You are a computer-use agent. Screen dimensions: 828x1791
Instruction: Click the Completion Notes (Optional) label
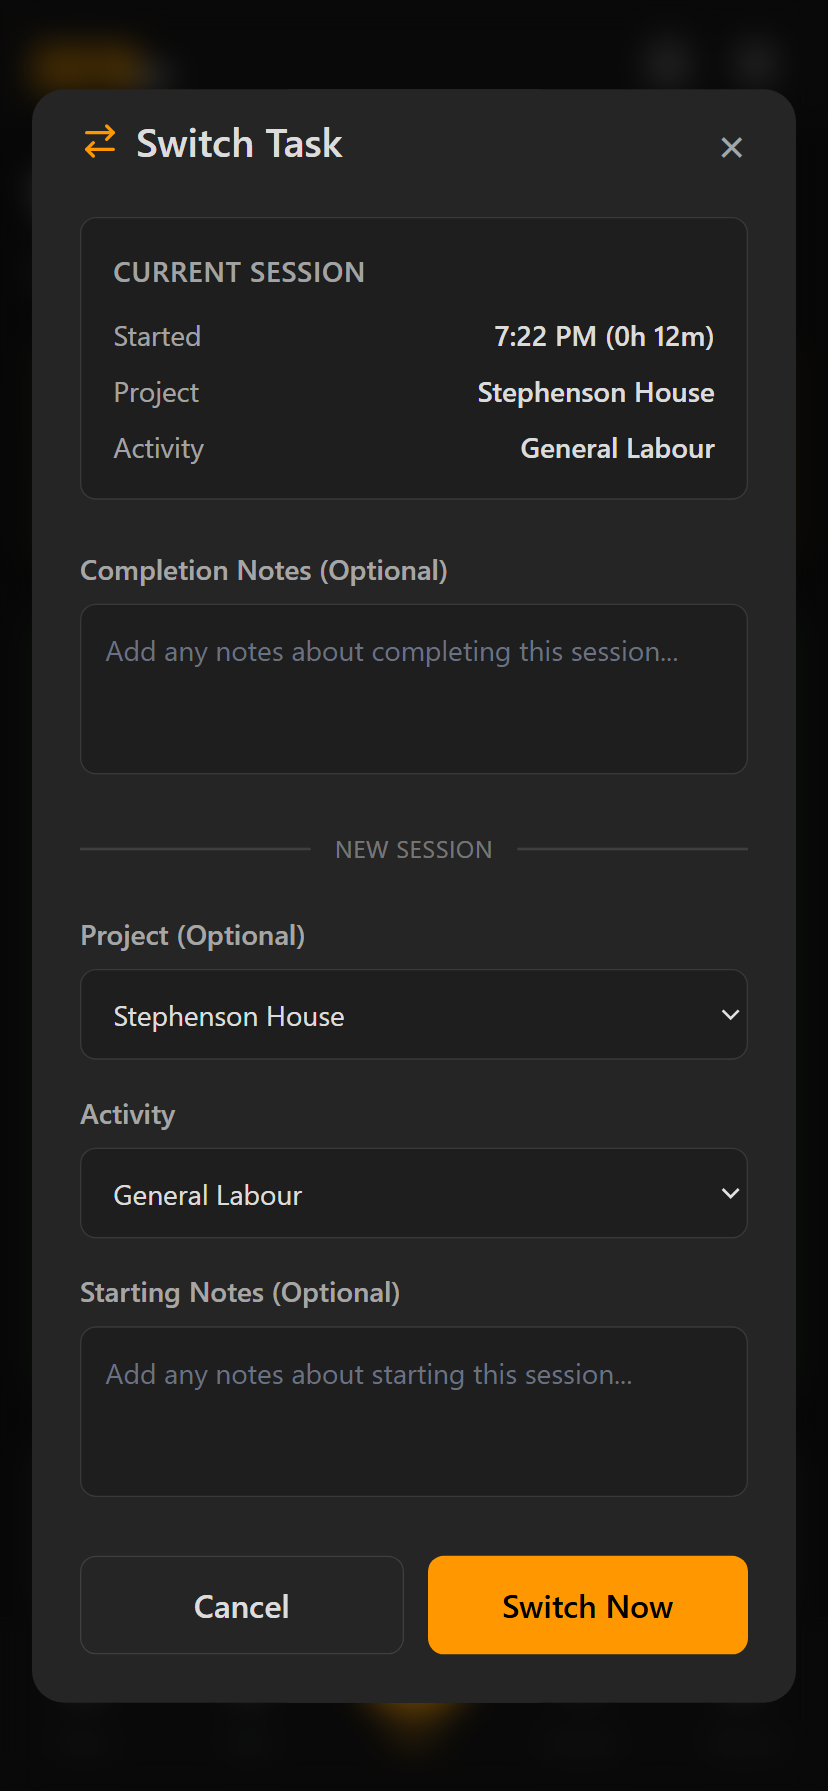[x=264, y=571]
